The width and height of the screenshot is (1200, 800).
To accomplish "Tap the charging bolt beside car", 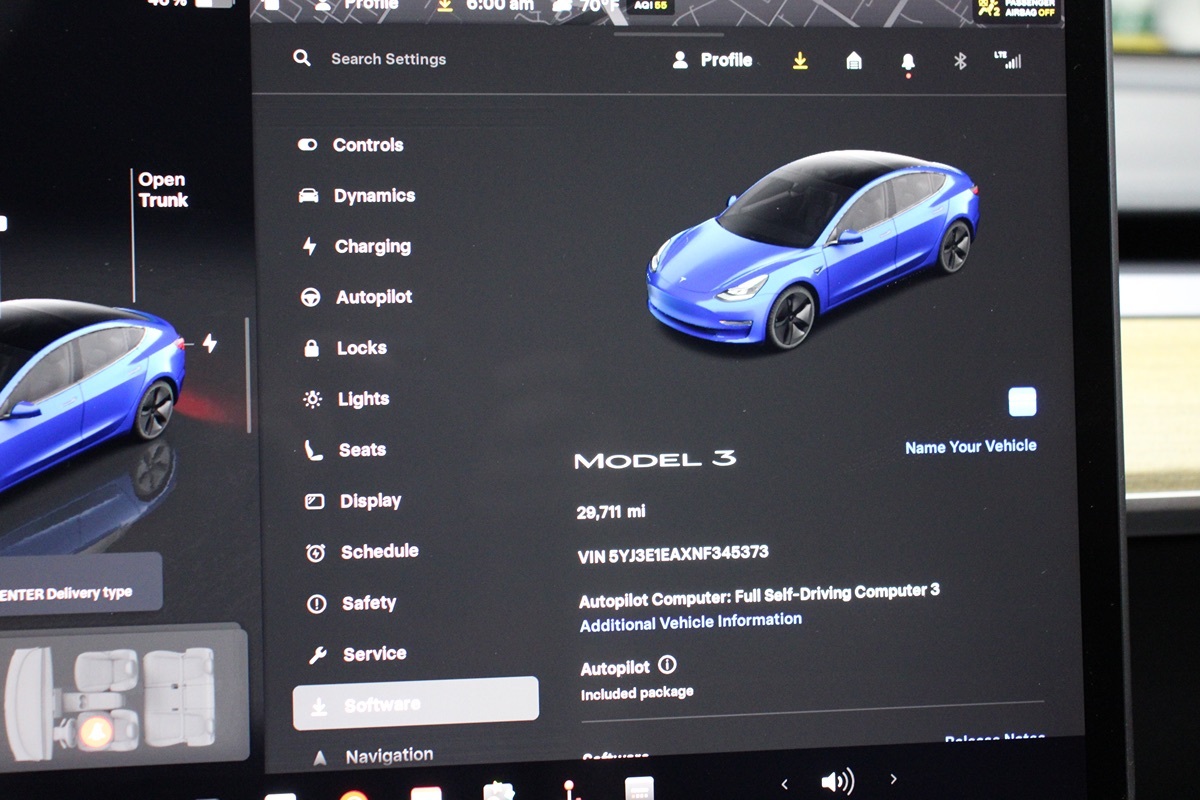I will tap(210, 343).
